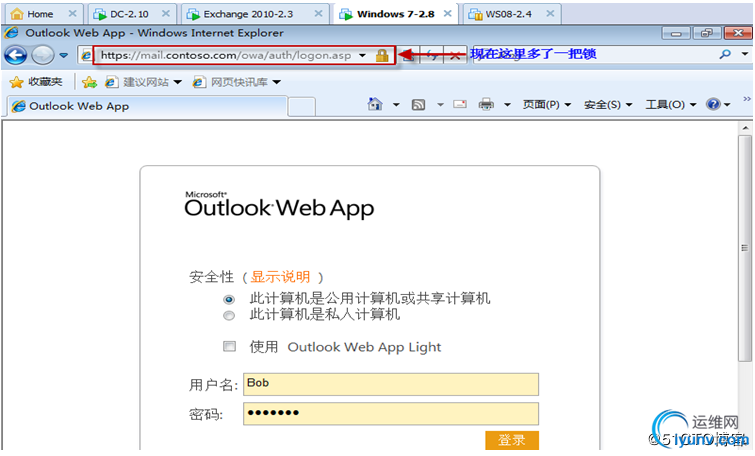The height and width of the screenshot is (456, 755).
Task: Open a new blank browser tab
Action: [301, 107]
